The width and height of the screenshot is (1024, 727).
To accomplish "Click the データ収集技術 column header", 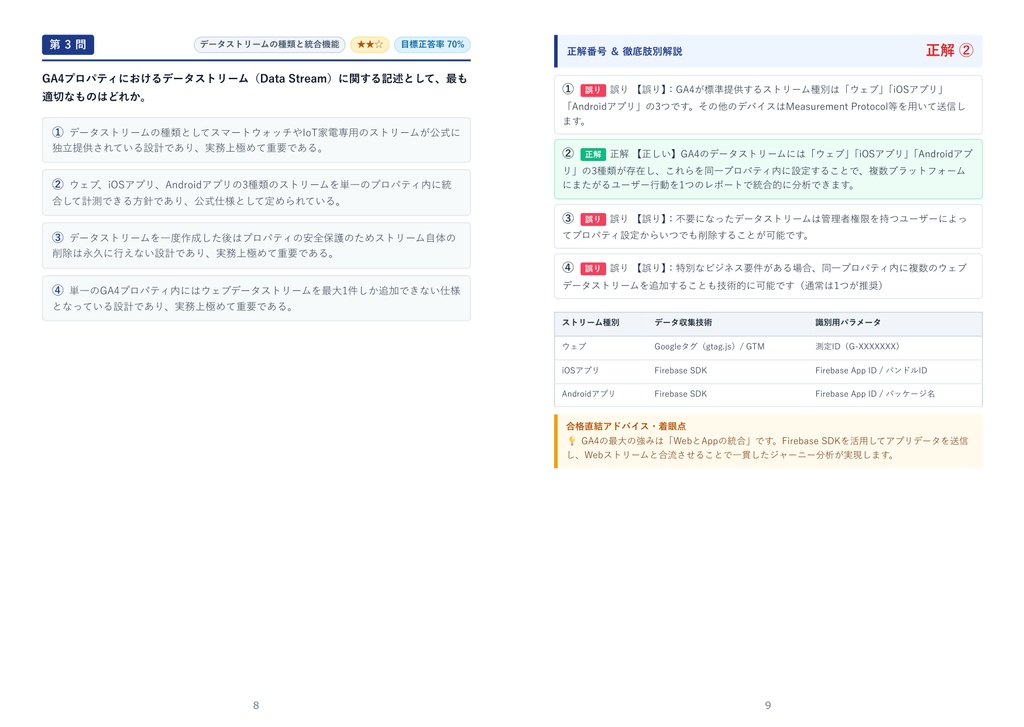I will click(x=683, y=323).
